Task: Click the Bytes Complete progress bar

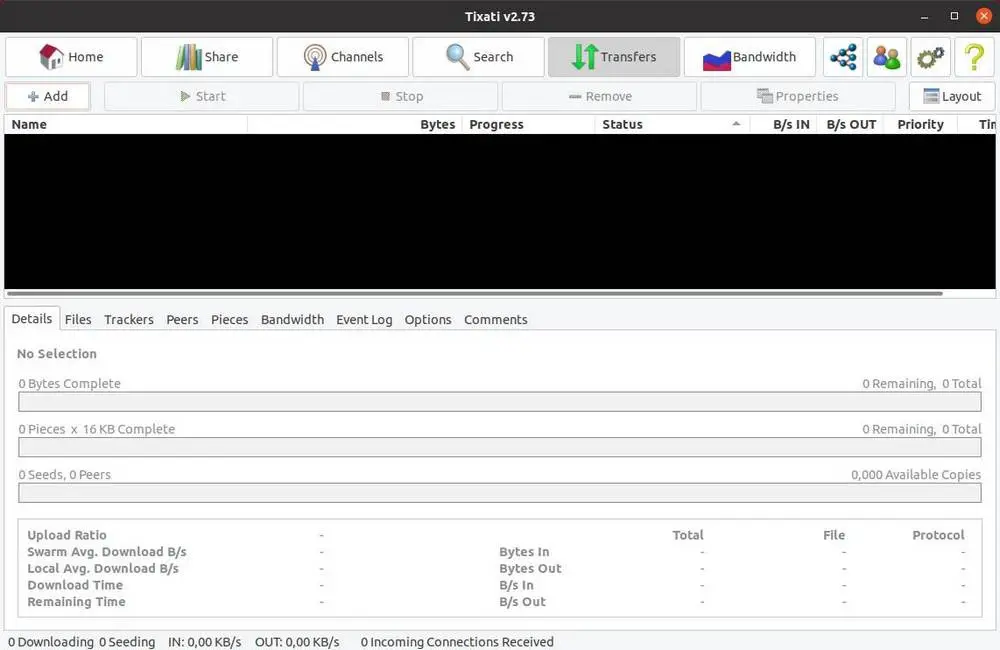Action: coord(499,402)
